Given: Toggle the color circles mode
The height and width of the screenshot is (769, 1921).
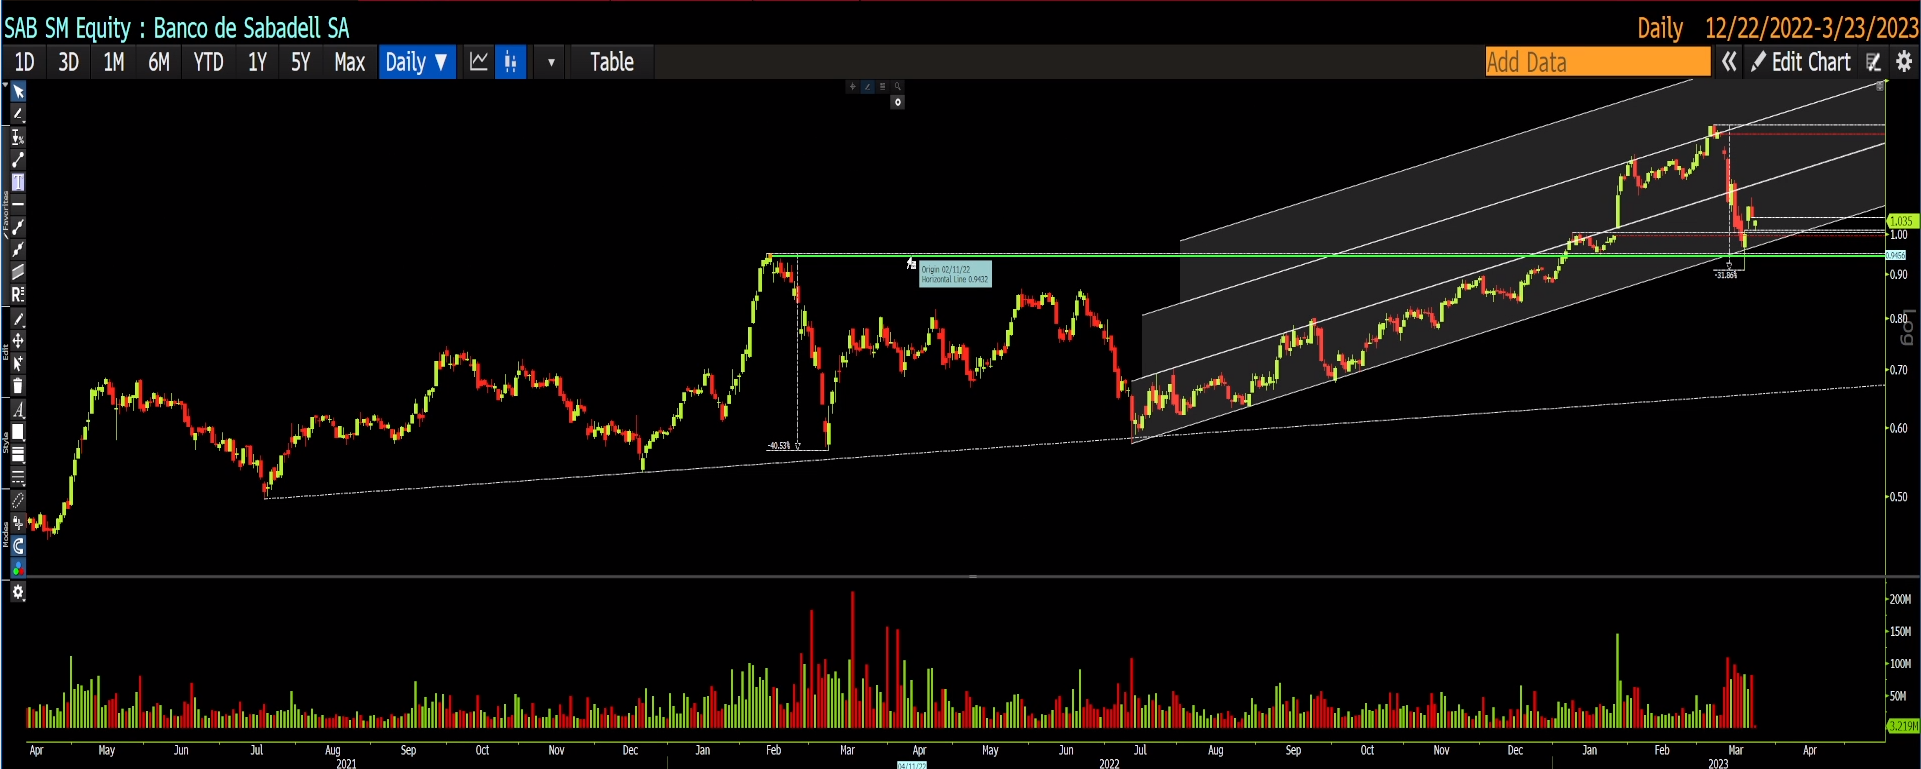Looking at the screenshot, I should pos(18,568).
